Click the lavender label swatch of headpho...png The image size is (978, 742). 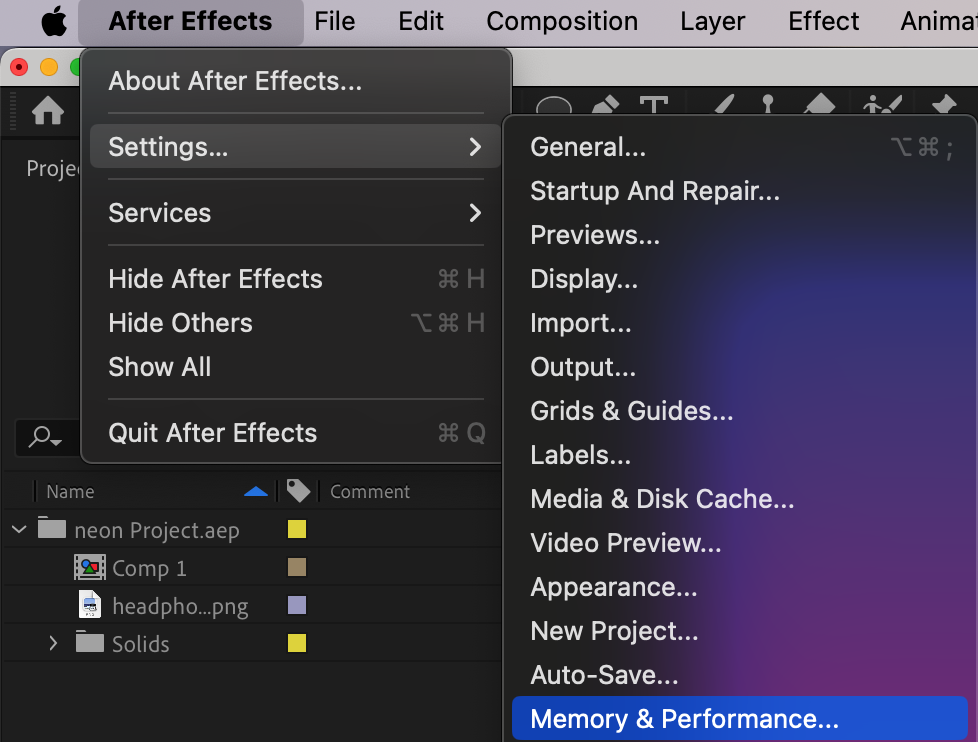(x=297, y=605)
